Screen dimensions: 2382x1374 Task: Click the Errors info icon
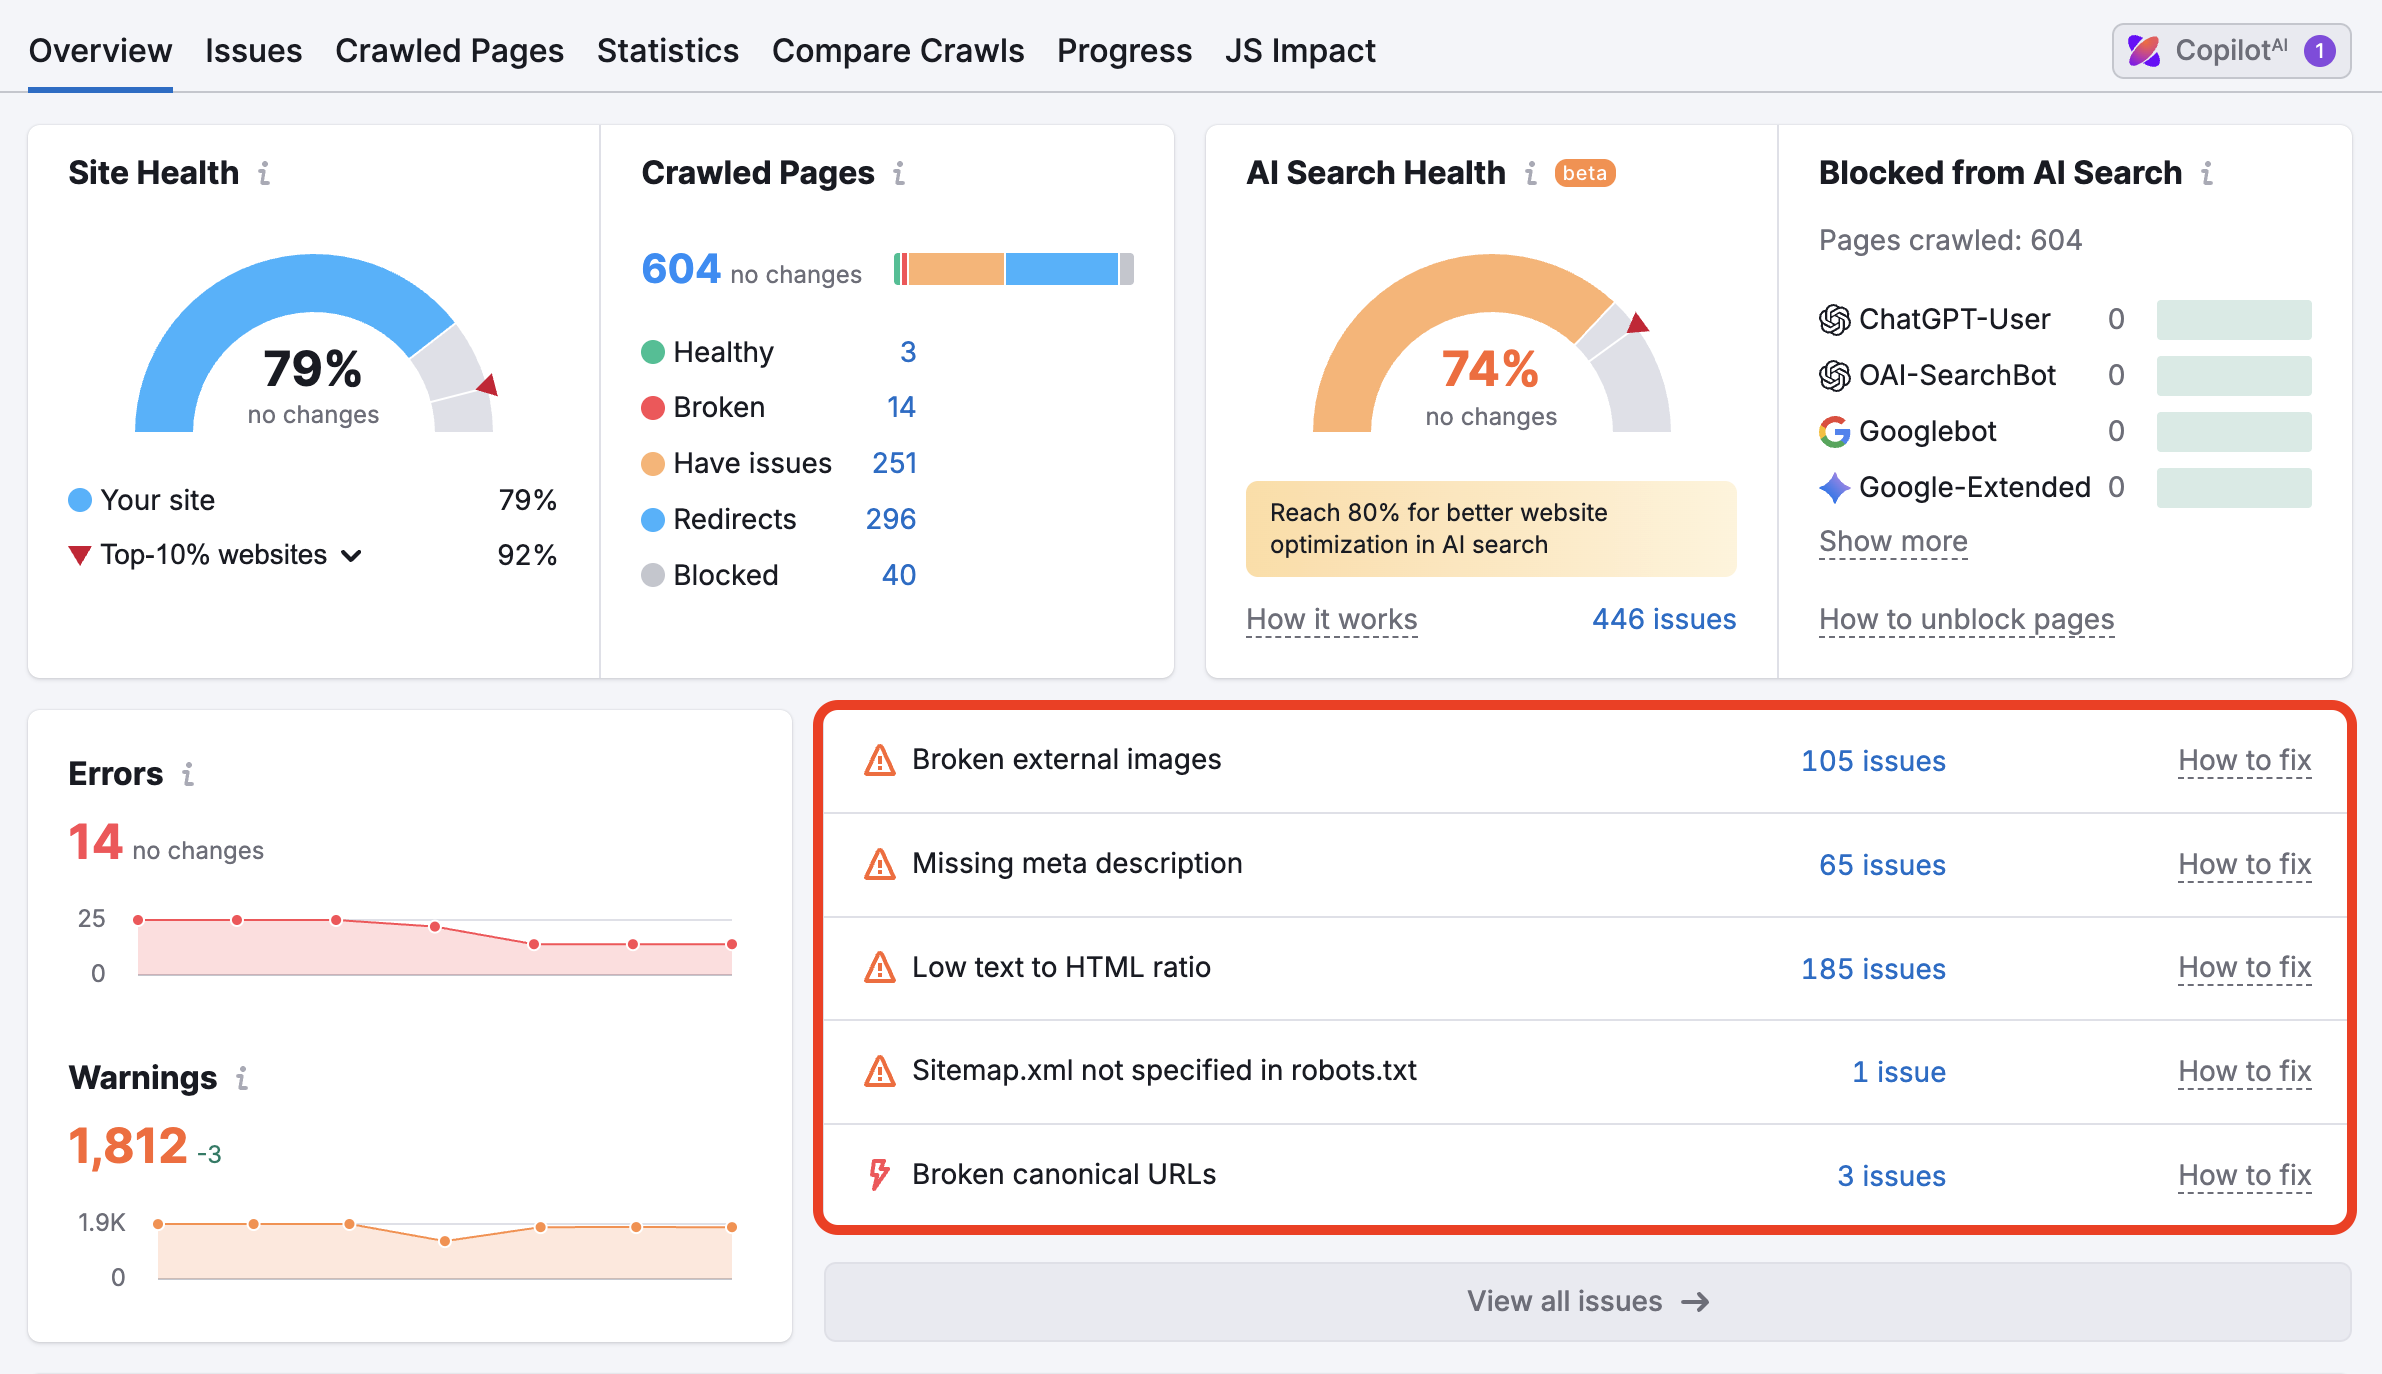(x=188, y=774)
